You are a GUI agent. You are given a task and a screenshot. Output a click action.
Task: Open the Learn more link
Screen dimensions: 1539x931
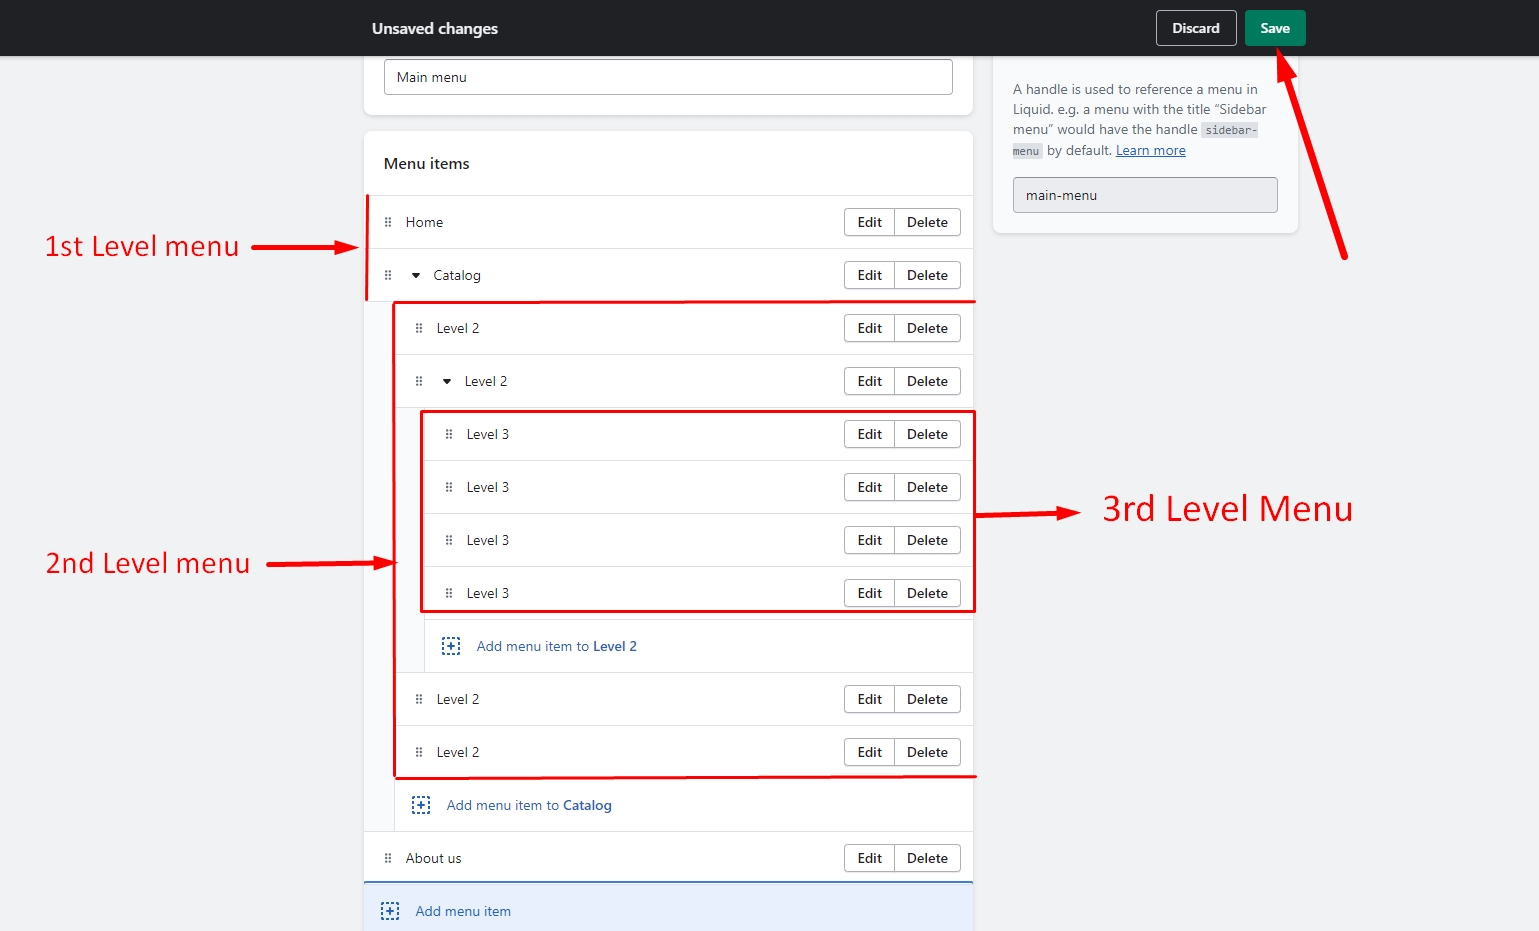[x=1150, y=150]
